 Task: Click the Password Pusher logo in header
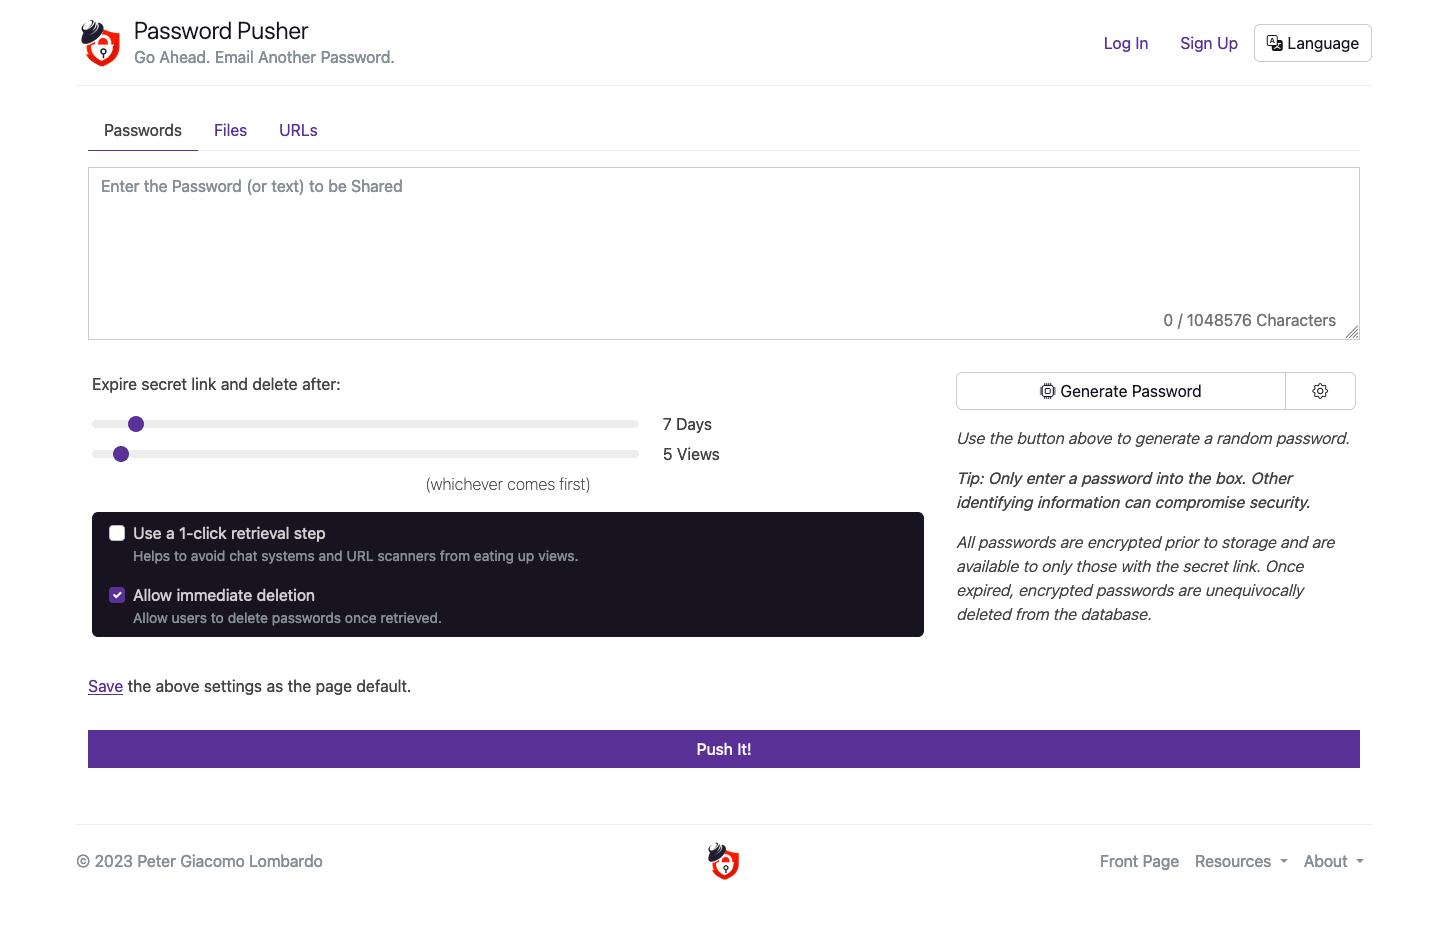pos(101,44)
